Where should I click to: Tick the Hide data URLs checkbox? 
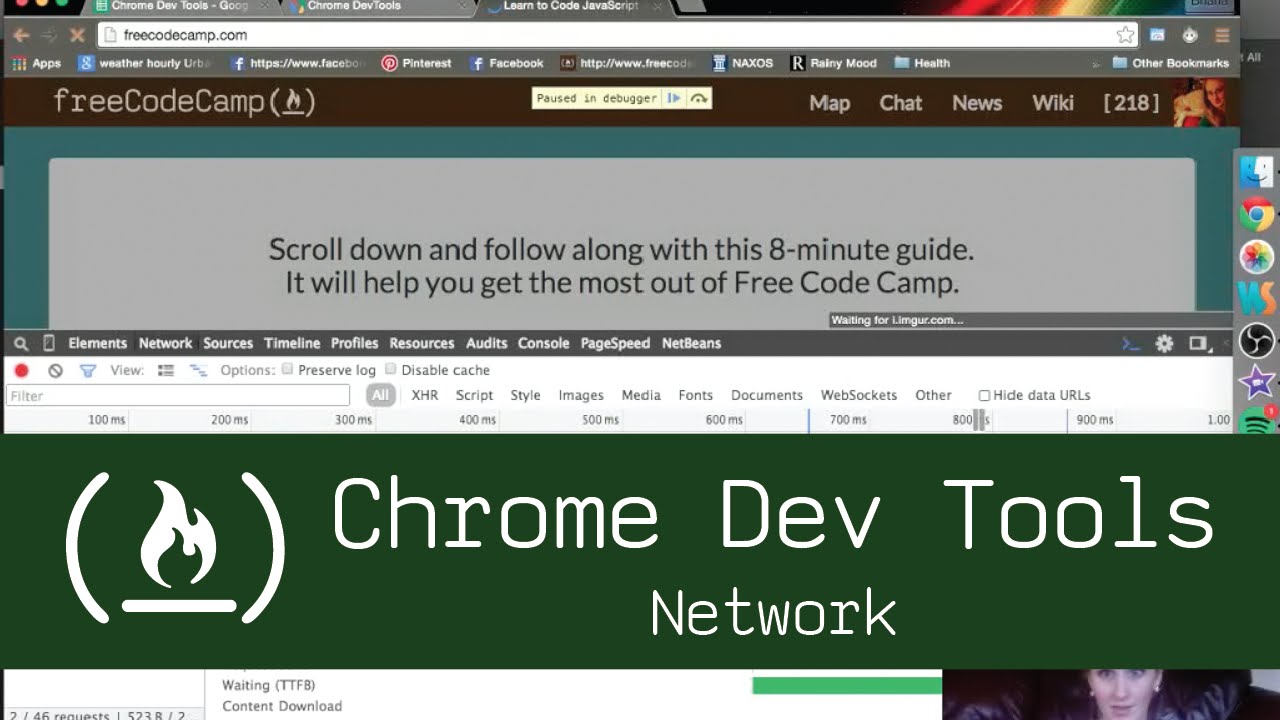[x=984, y=395]
